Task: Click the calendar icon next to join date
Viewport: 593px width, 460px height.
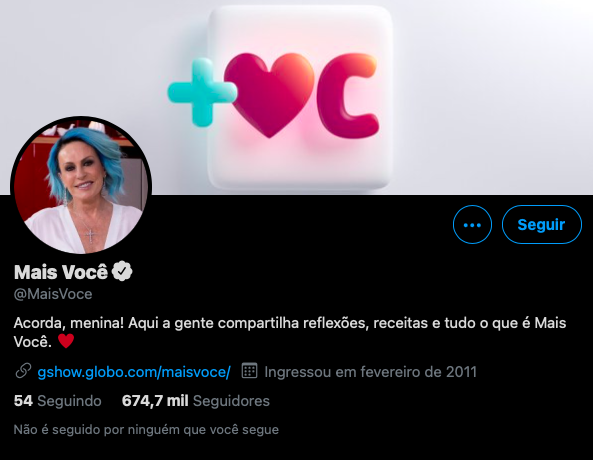Action: pos(250,371)
